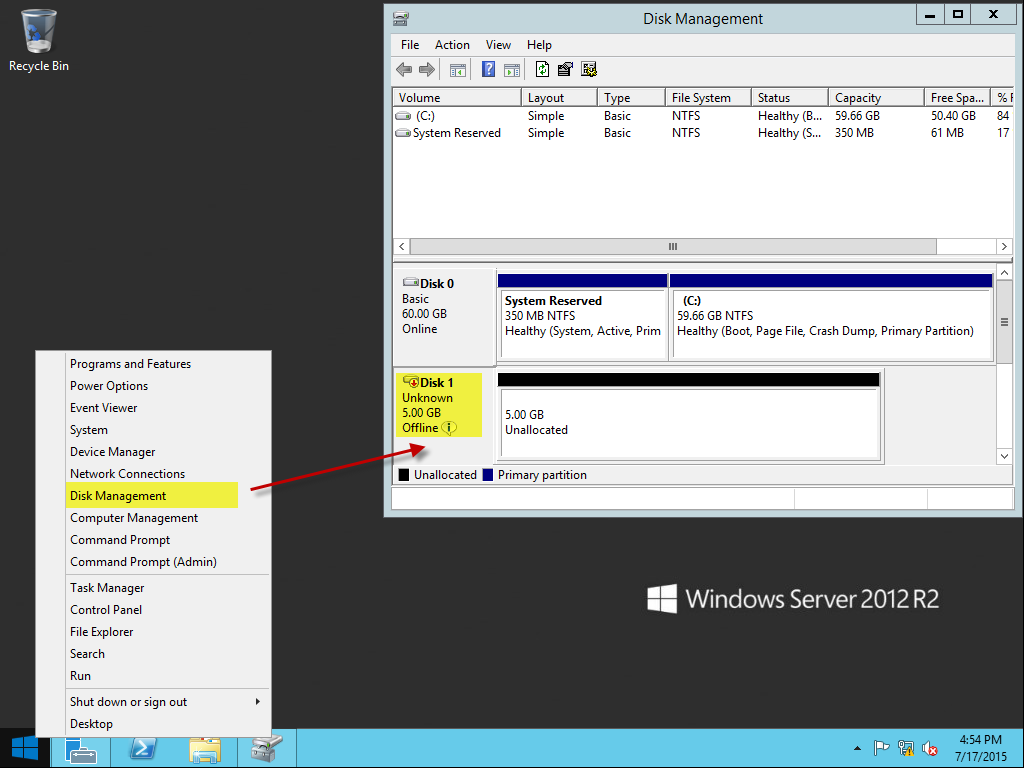Screen dimensions: 1024x768
Task: Open Server Manager from taskbar
Action: 81,749
